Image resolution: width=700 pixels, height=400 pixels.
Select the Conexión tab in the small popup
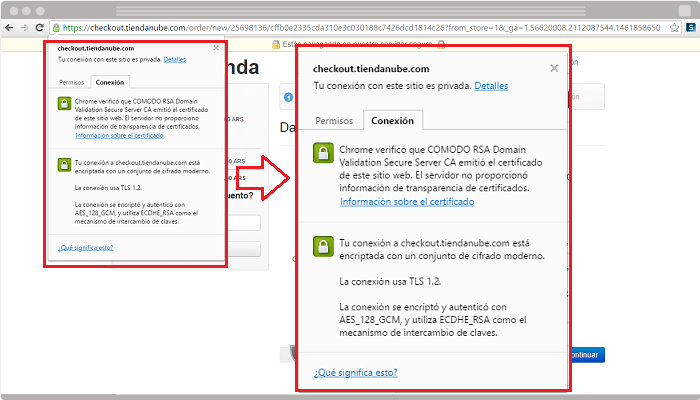[x=110, y=82]
